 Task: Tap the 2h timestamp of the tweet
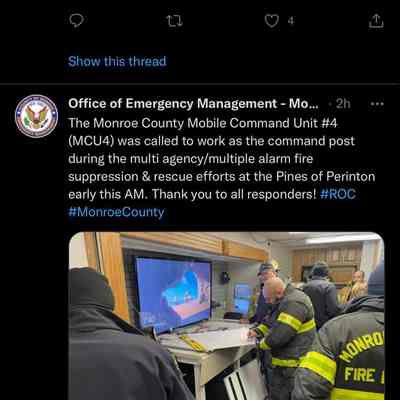tap(343, 104)
